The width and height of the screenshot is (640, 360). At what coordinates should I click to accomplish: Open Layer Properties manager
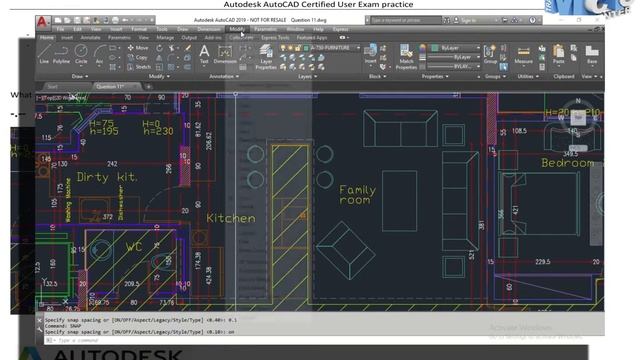pos(266,57)
